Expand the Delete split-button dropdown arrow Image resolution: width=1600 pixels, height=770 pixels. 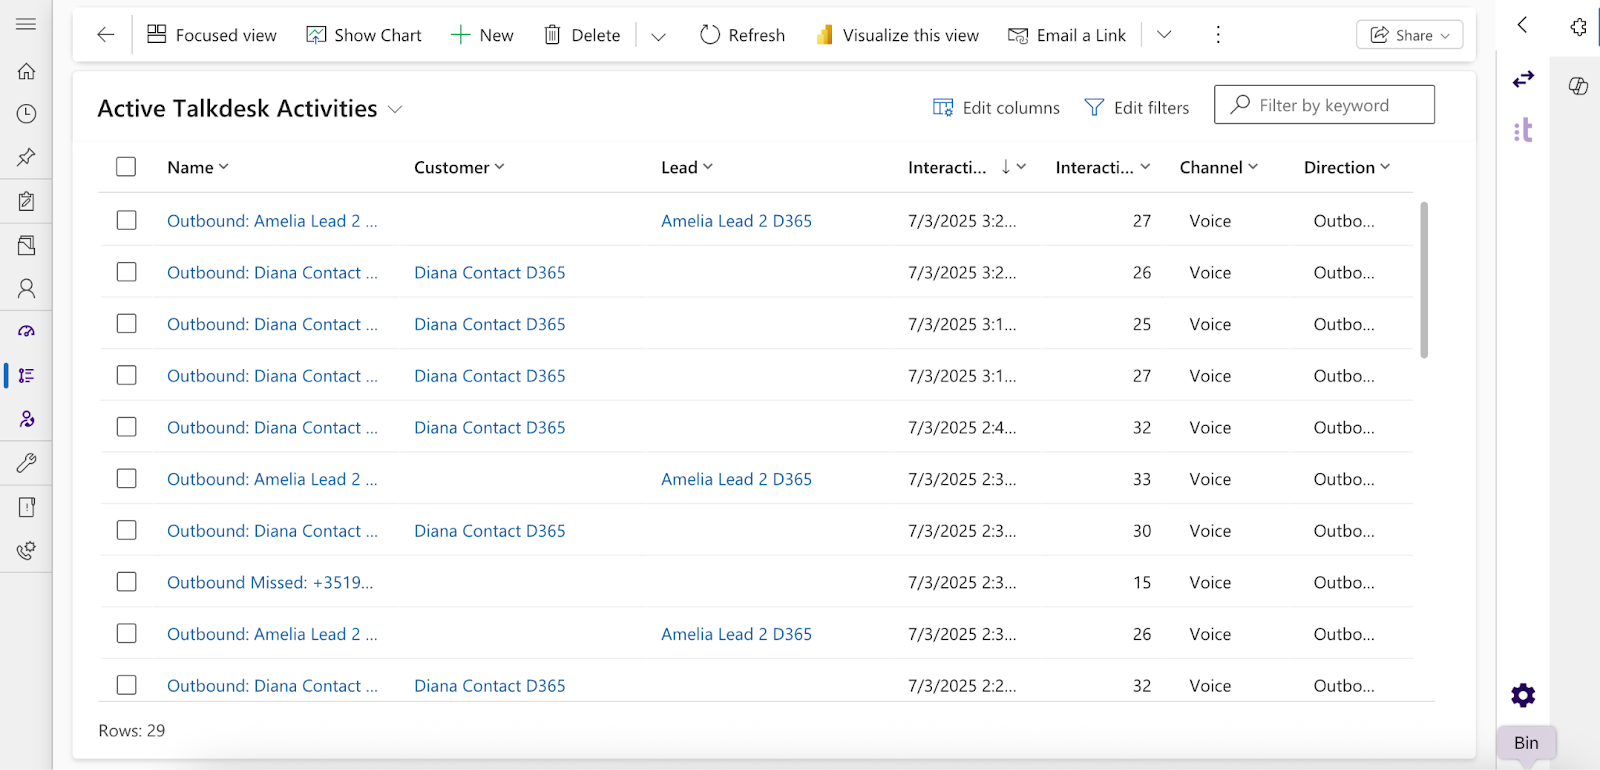coord(658,36)
